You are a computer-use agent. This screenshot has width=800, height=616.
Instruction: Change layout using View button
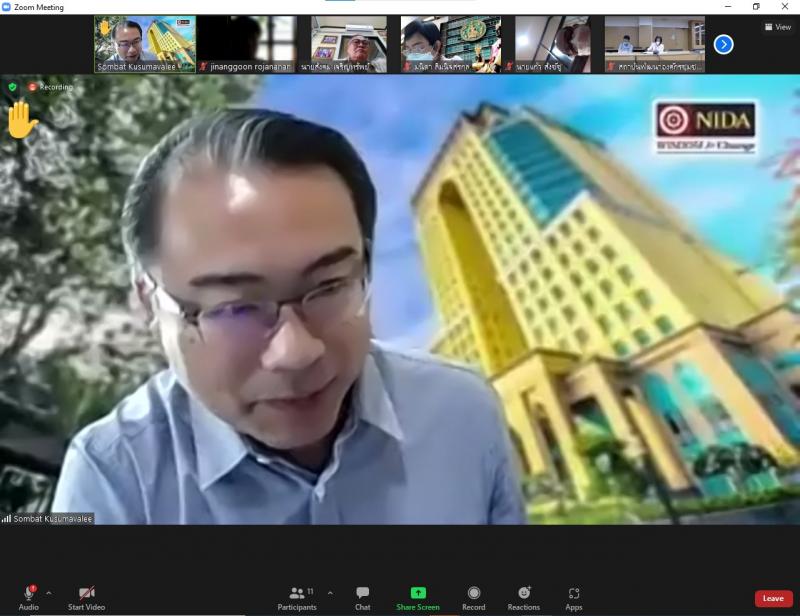(x=778, y=27)
